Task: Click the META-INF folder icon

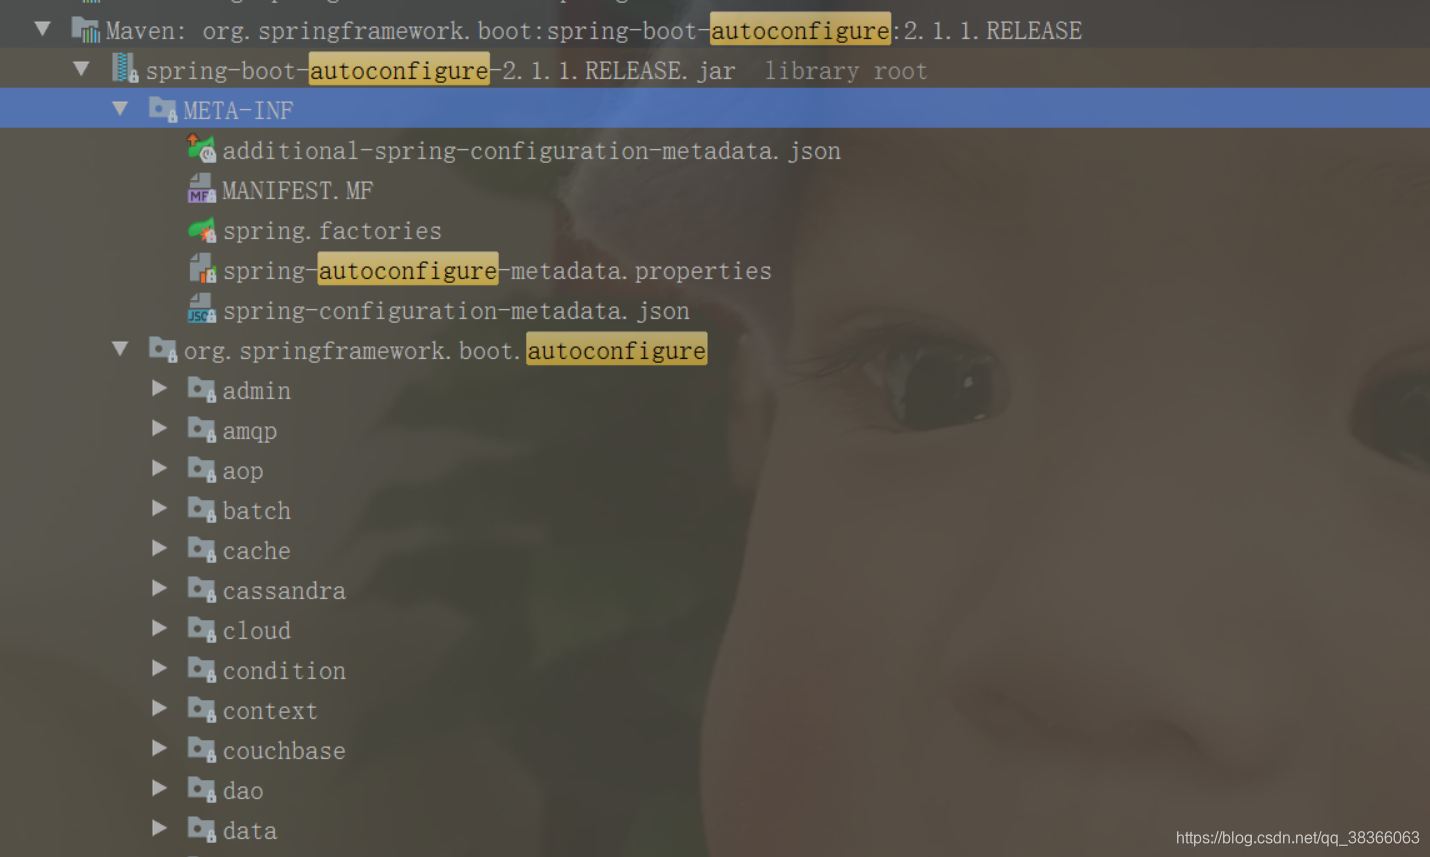Action: 163,109
